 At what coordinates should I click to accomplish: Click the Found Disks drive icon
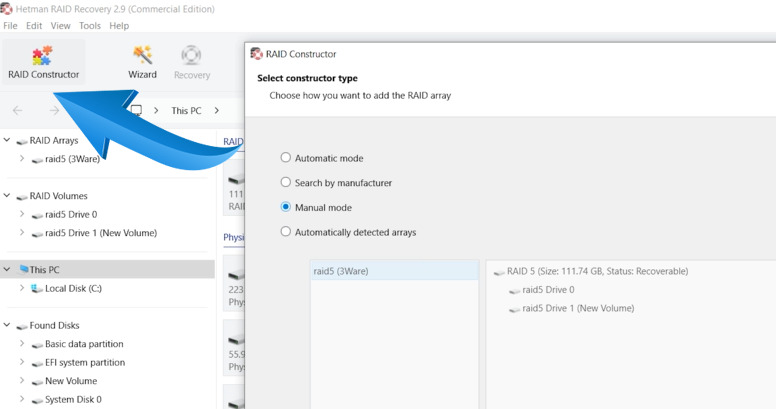coord(21,326)
